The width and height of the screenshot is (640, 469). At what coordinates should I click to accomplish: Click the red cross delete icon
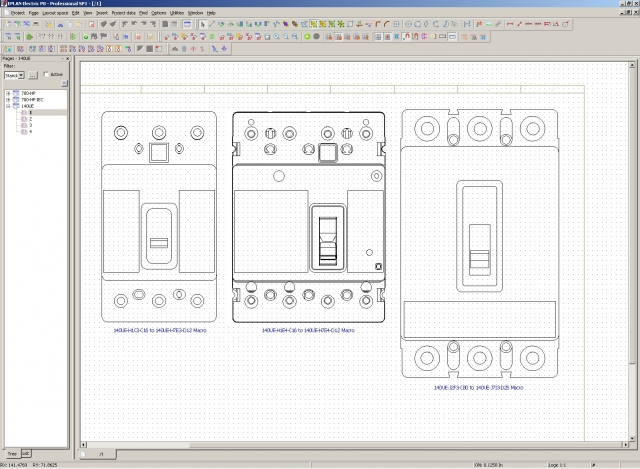click(x=138, y=37)
